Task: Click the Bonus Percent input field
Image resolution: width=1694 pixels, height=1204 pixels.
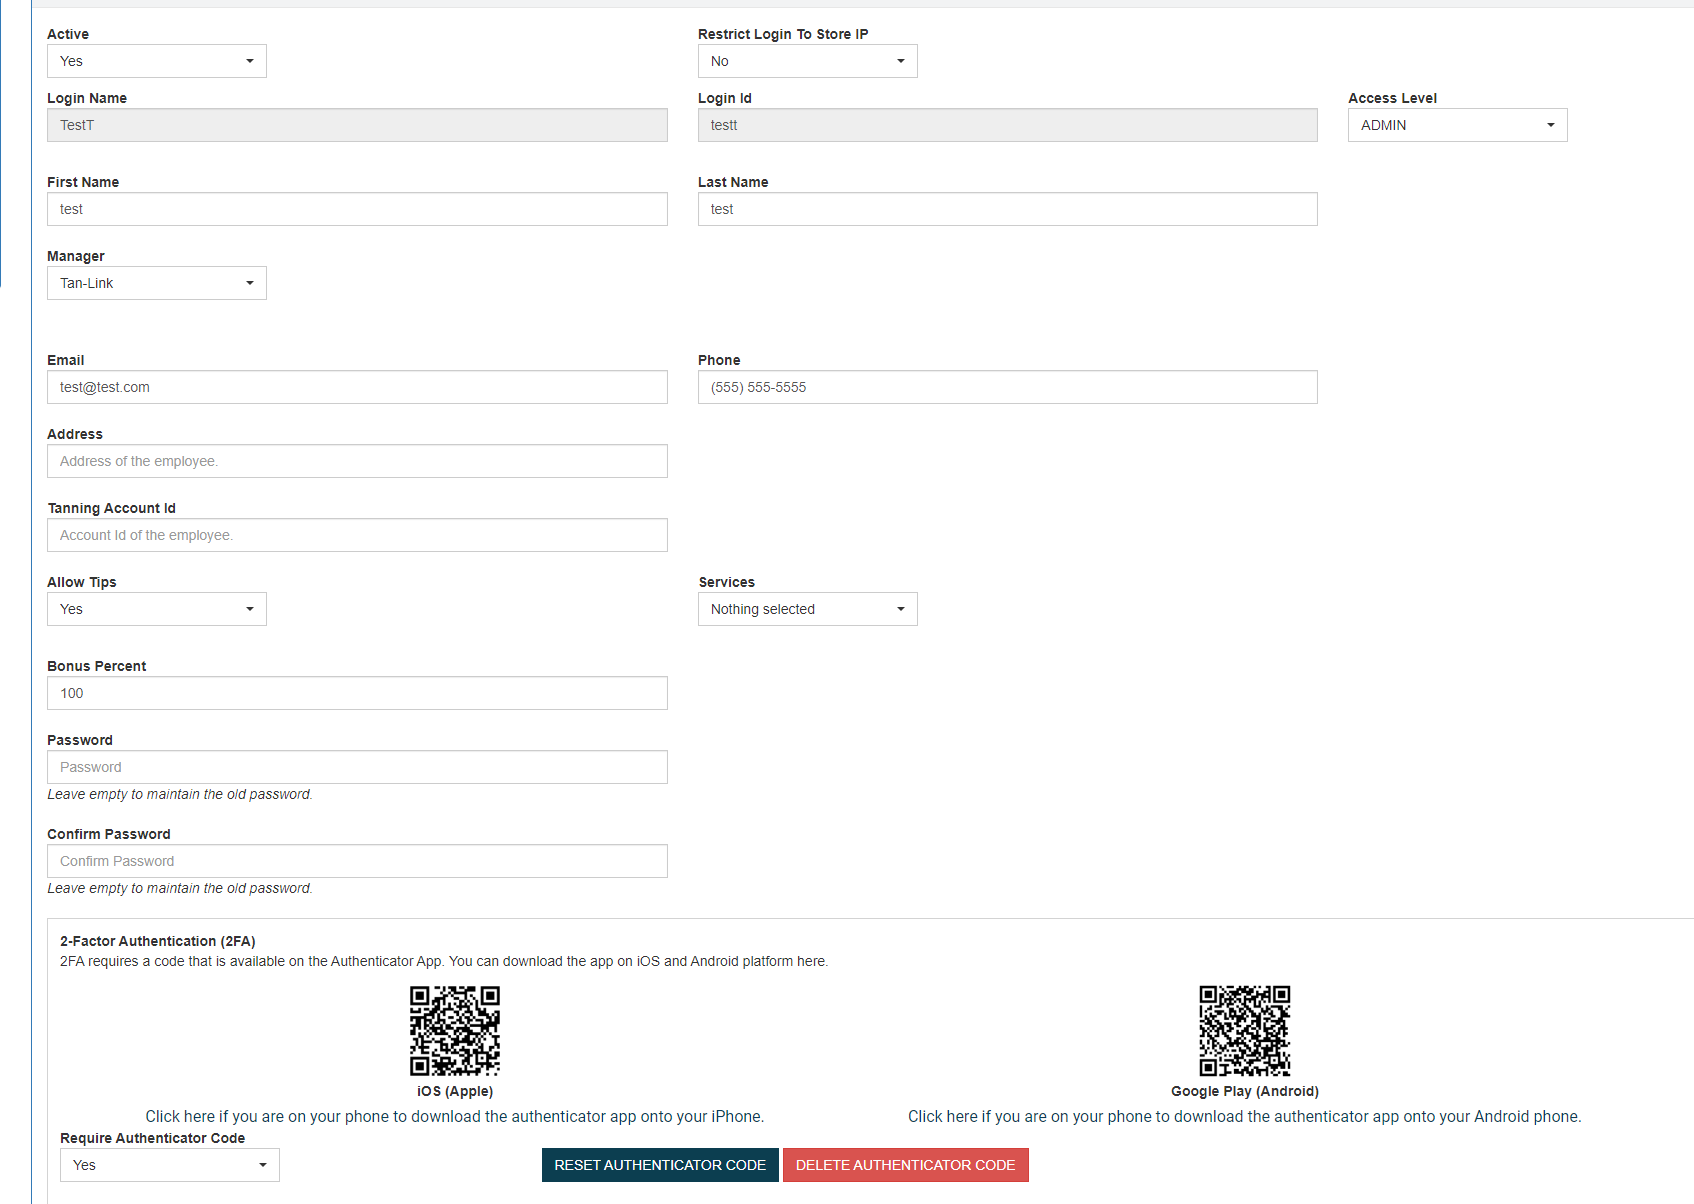Action: click(x=357, y=693)
